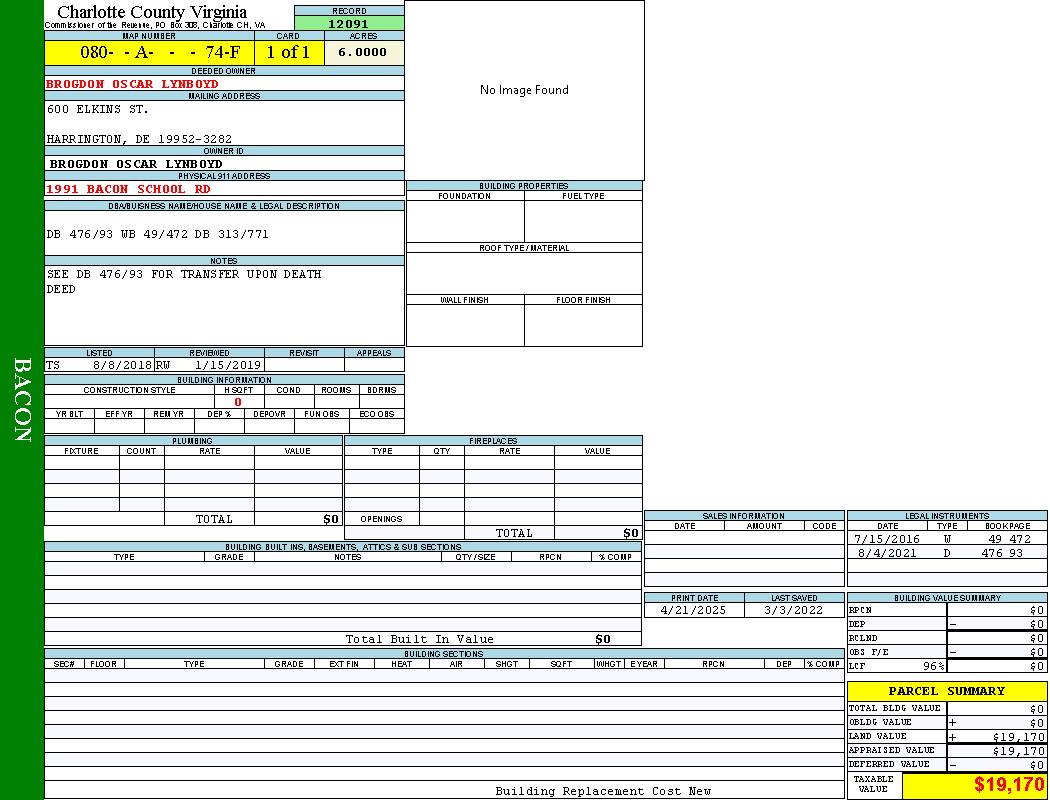The height and width of the screenshot is (800, 1050).
Task: Click the last saved date 3/3/2022
Action: [793, 610]
